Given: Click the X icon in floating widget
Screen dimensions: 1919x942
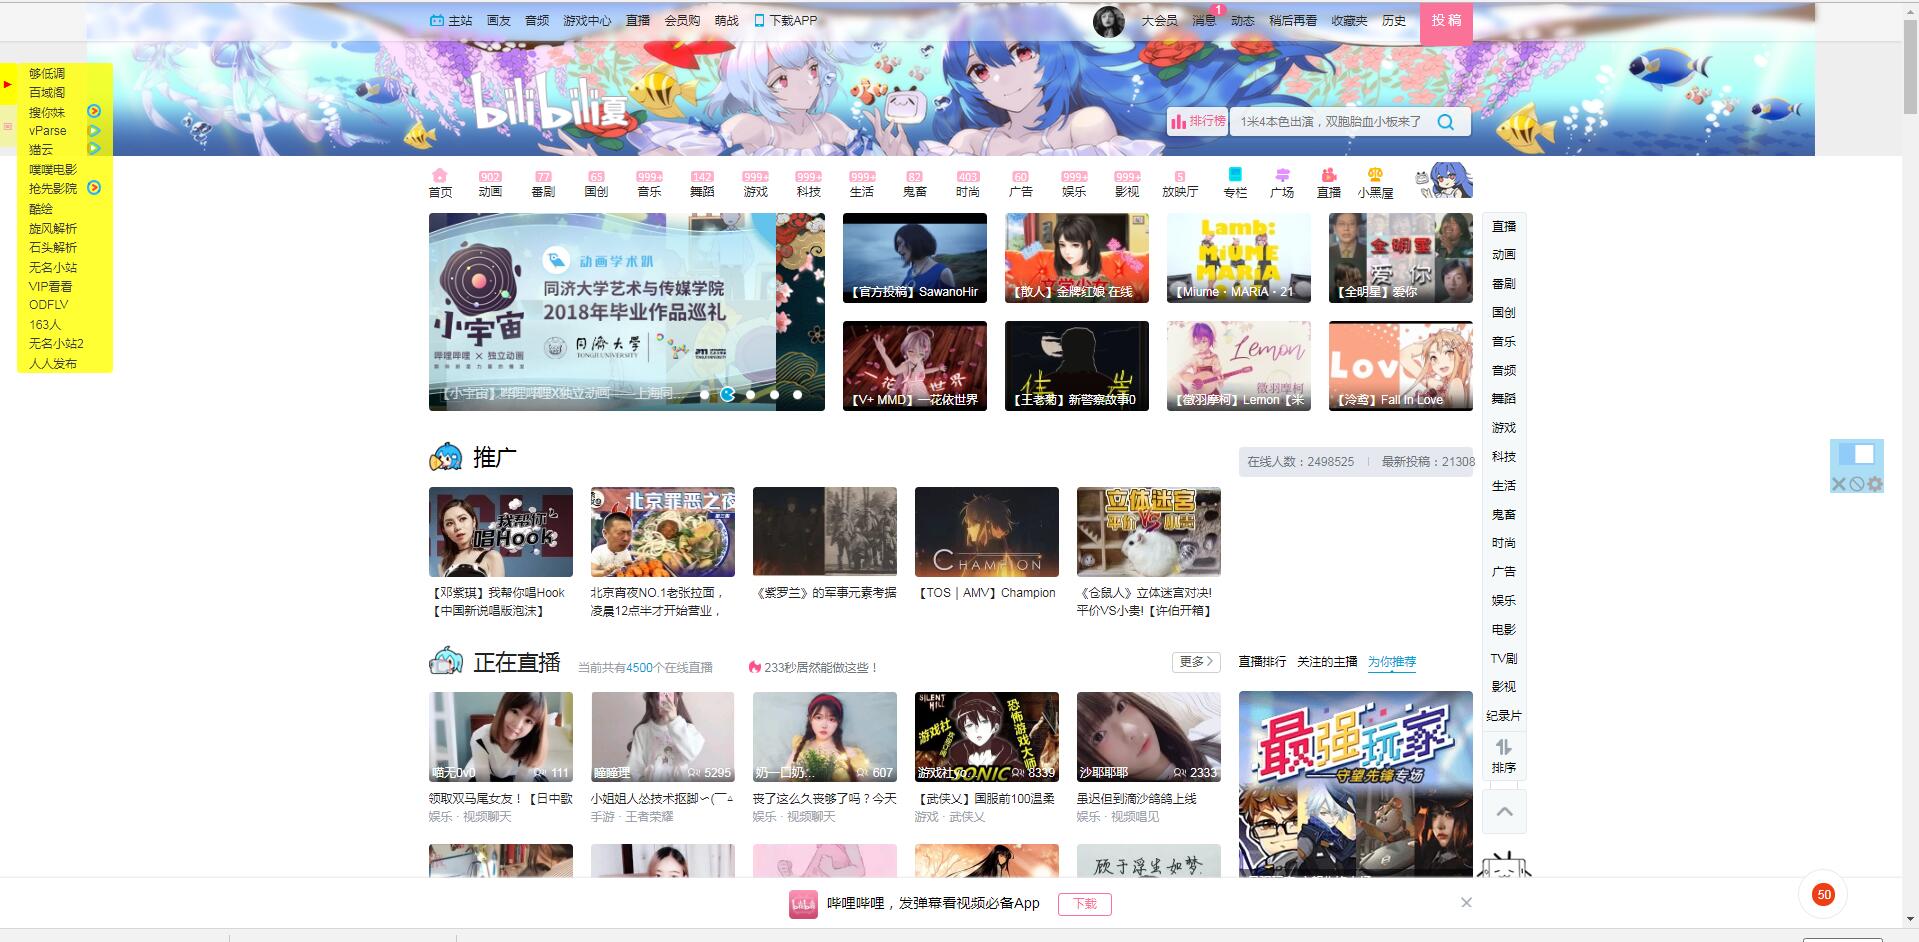Looking at the screenshot, I should coord(1838,484).
